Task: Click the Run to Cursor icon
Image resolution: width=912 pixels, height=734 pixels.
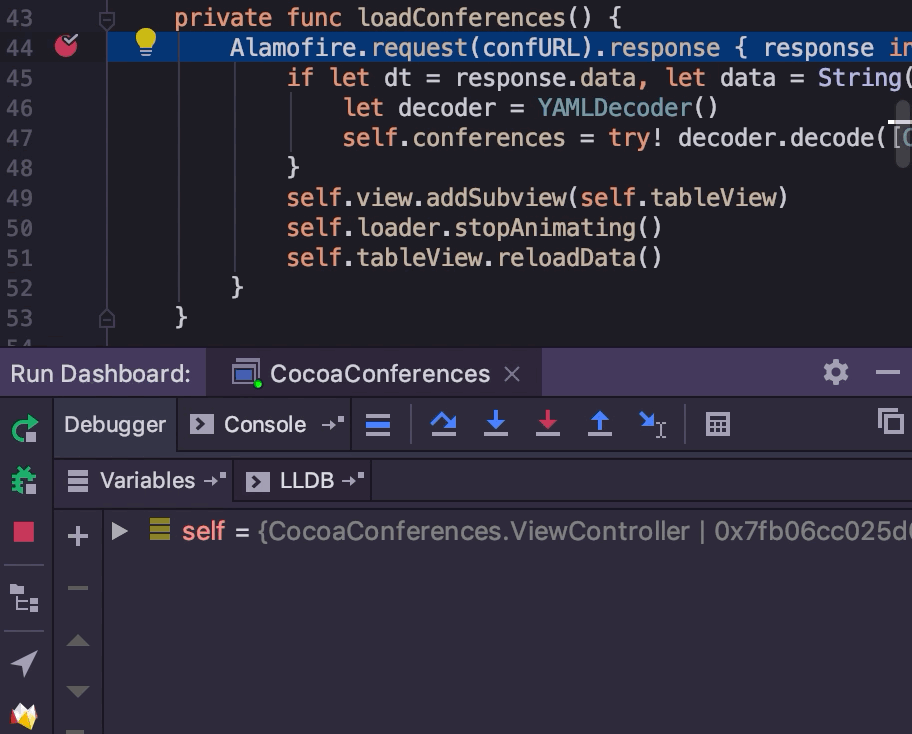Action: 652,424
